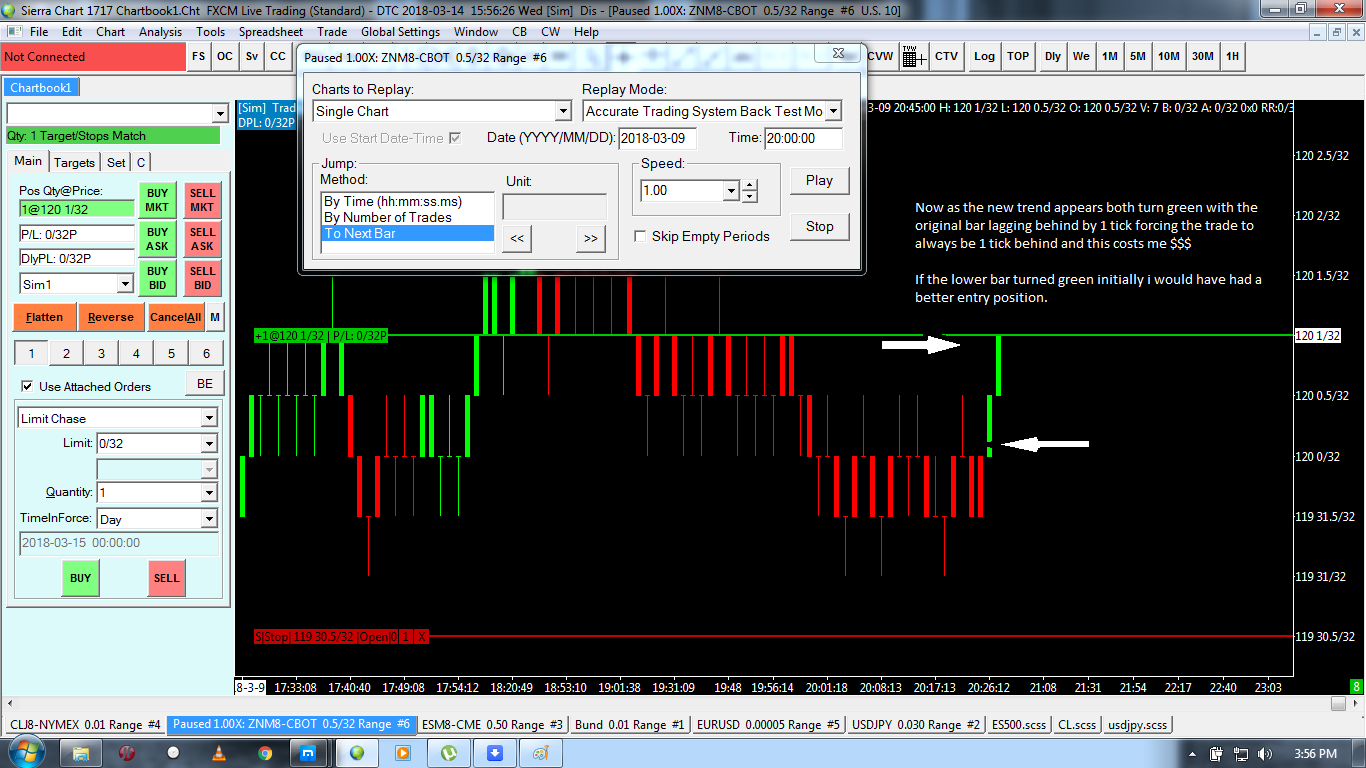The height and width of the screenshot is (768, 1366).
Task: Toggle Skip Empty Periods checkbox
Action: click(x=641, y=237)
